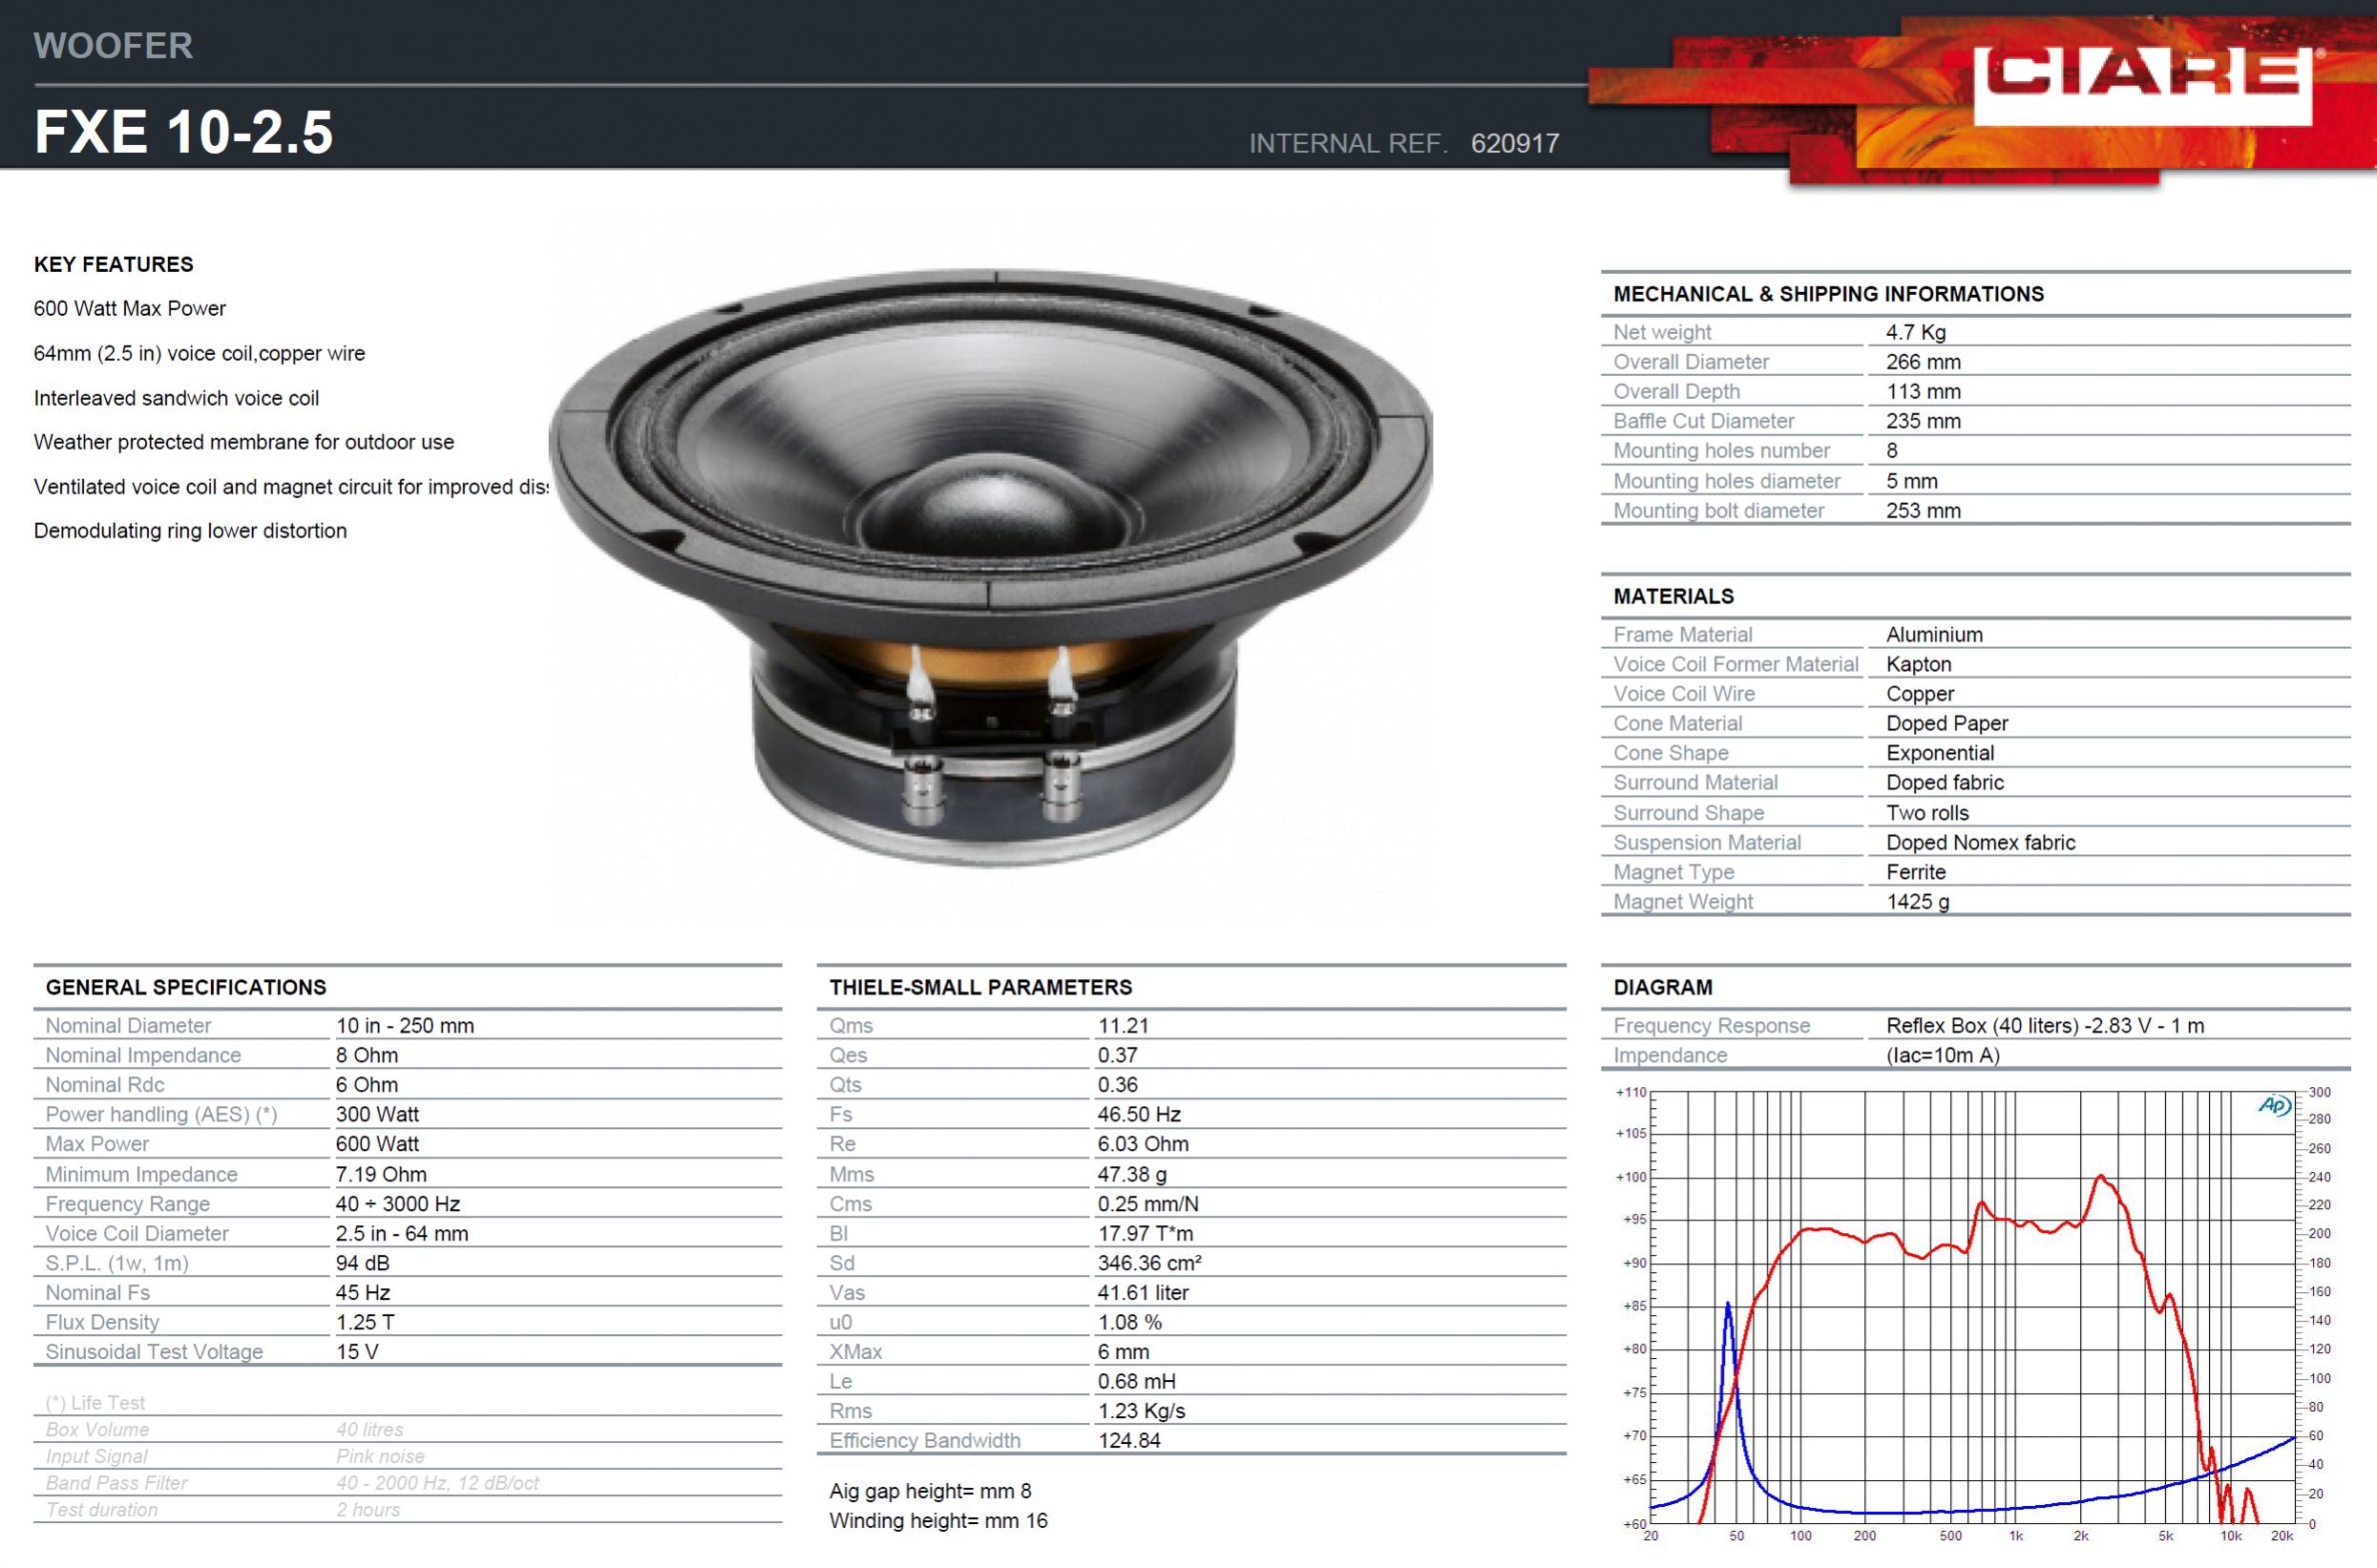Click Band Pass Filter footnote value
Screen dimensions: 2377x1568
437,1483
